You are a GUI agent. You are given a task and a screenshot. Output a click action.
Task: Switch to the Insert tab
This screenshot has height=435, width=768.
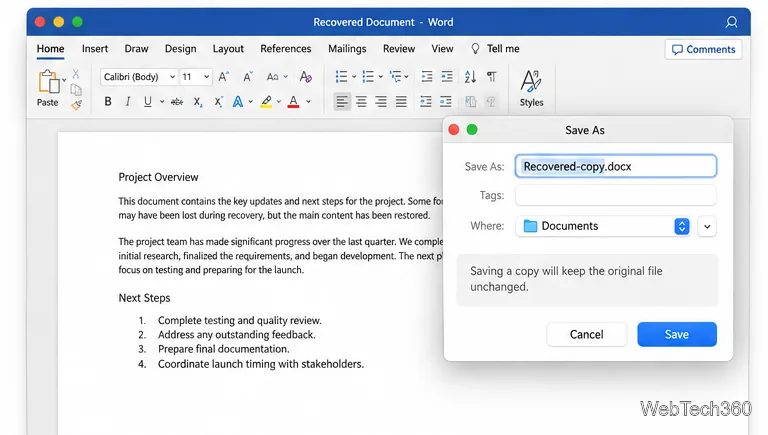95,48
